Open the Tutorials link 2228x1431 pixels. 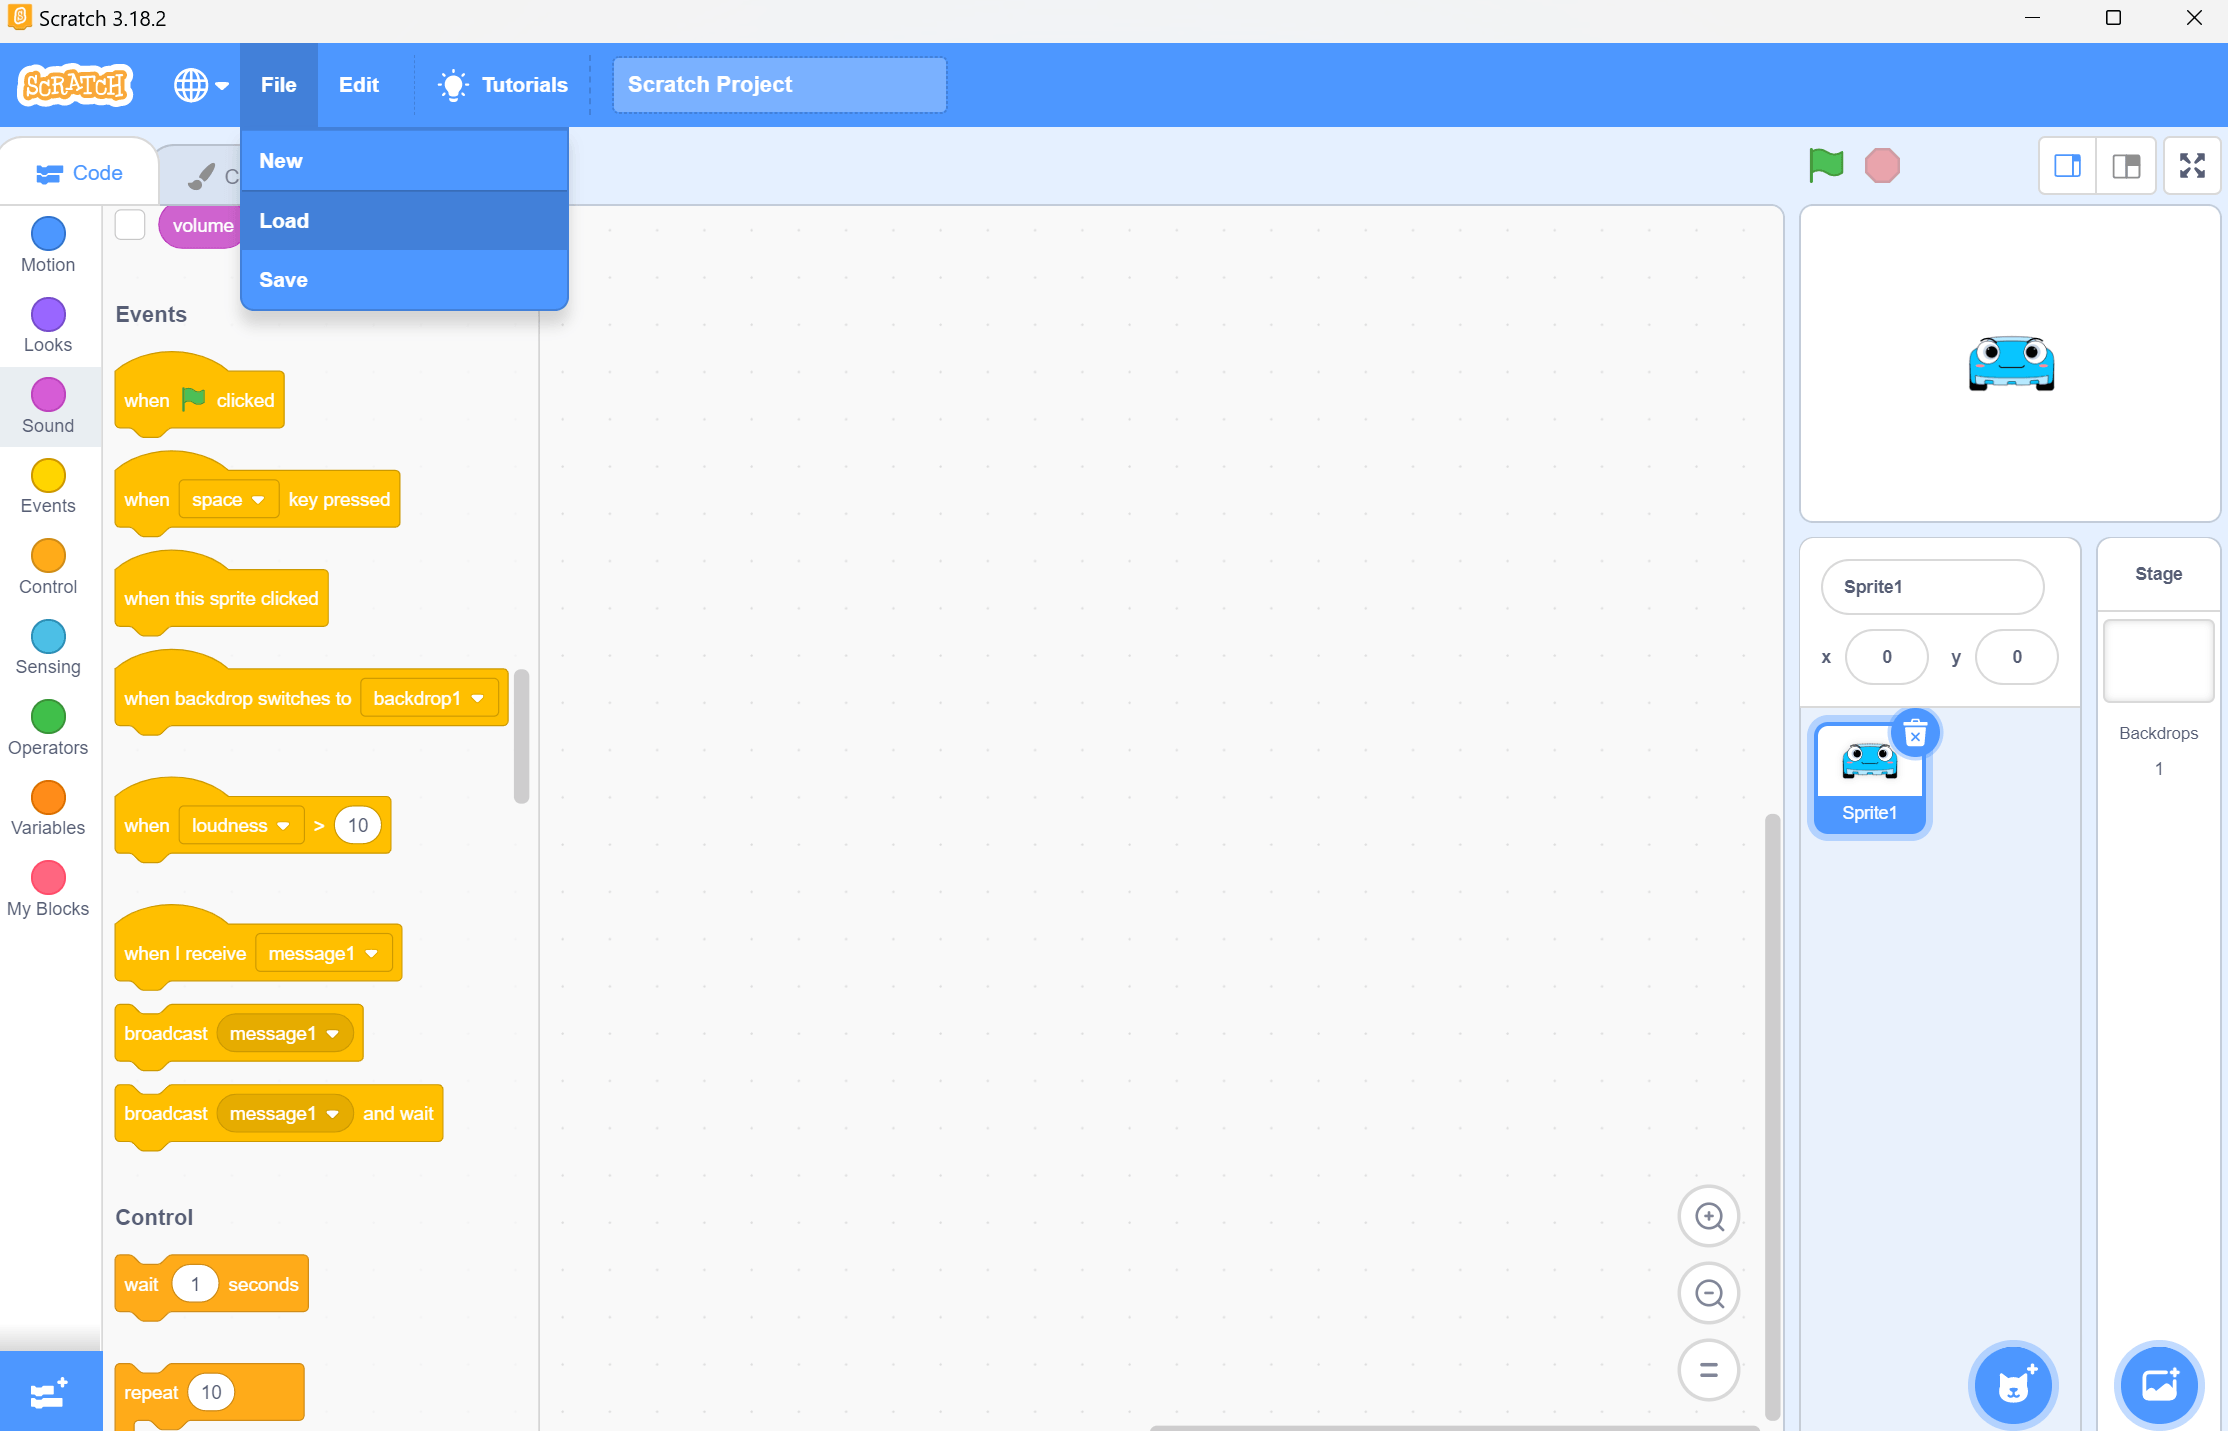point(503,85)
